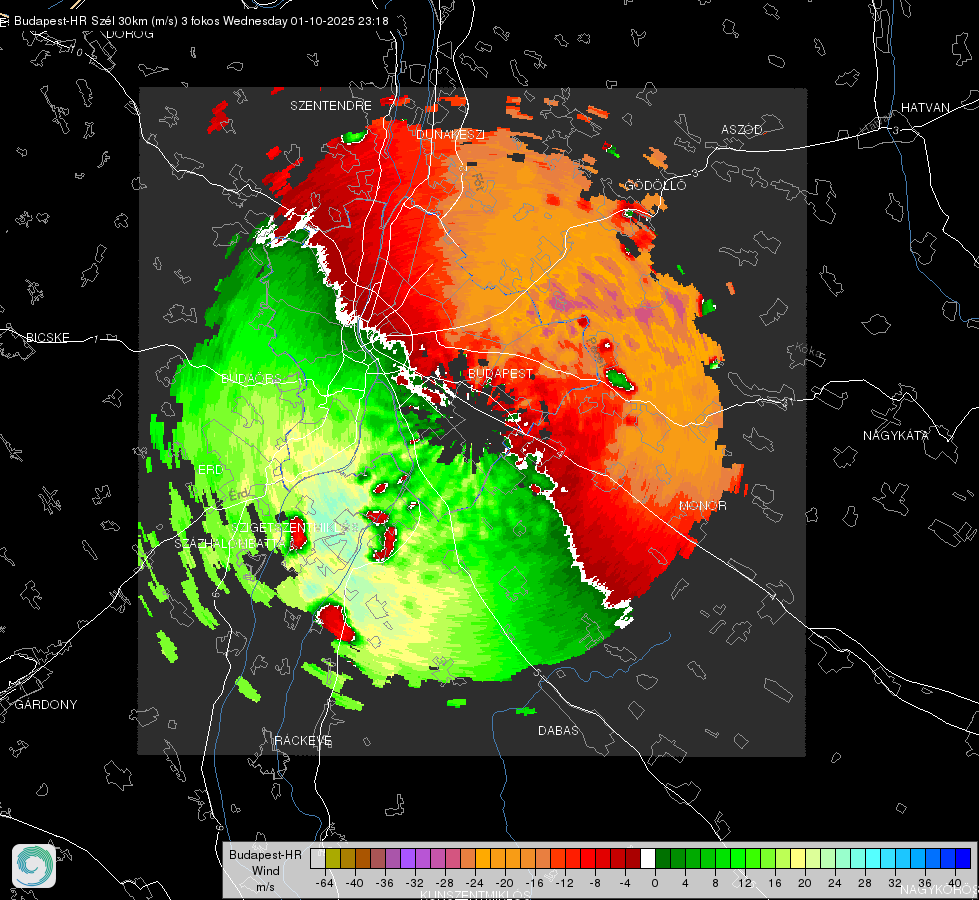The image size is (979, 900).
Task: Pick the light gray first legend swatch
Action: tap(318, 858)
